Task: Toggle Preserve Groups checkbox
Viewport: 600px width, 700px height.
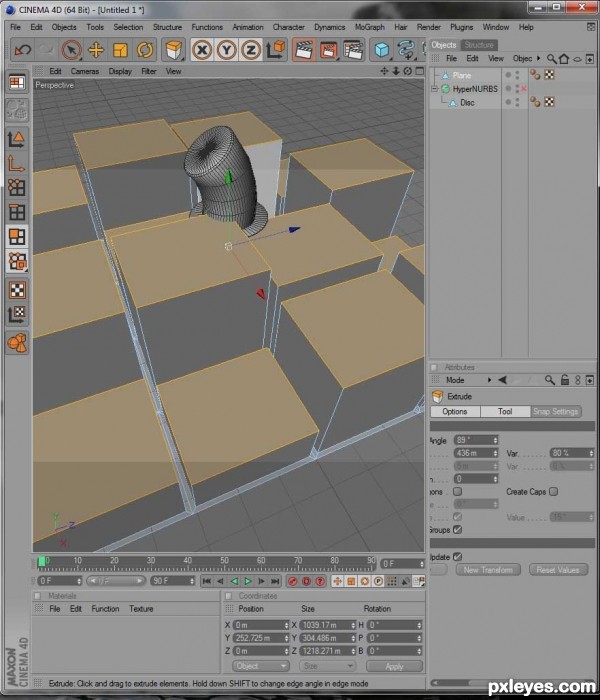Action: (457, 530)
